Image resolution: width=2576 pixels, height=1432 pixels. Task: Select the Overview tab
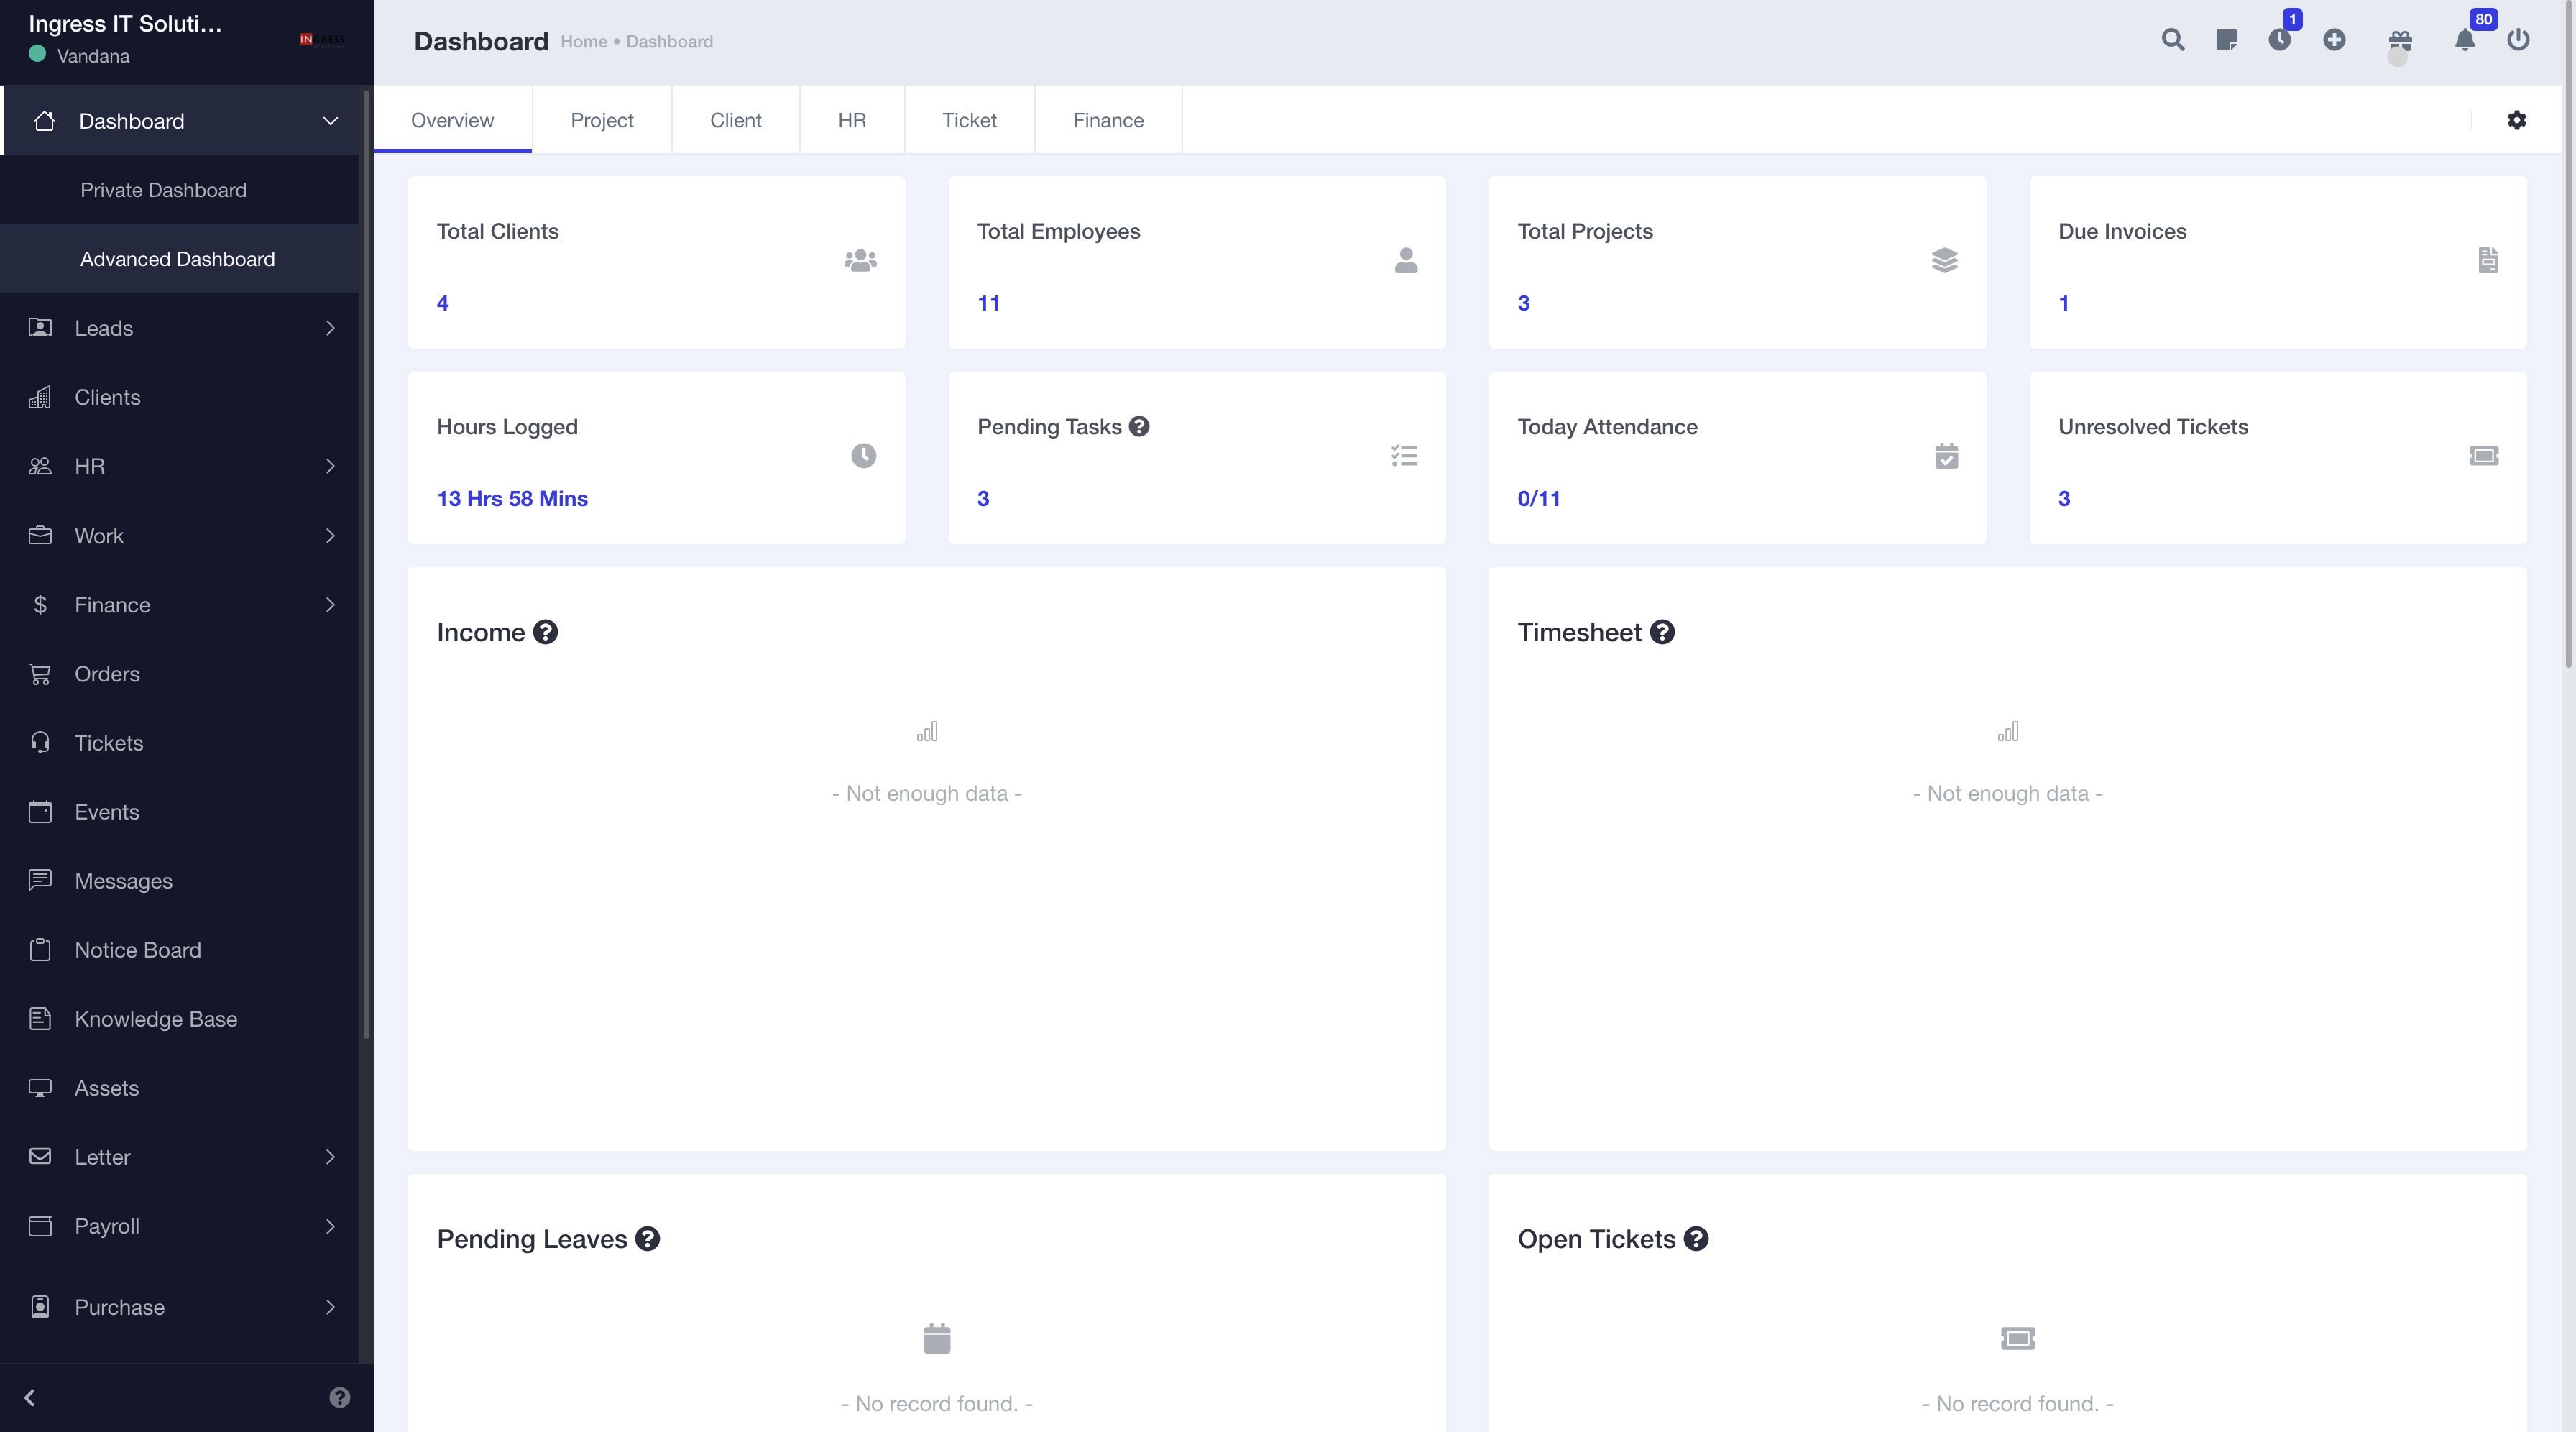click(x=452, y=120)
